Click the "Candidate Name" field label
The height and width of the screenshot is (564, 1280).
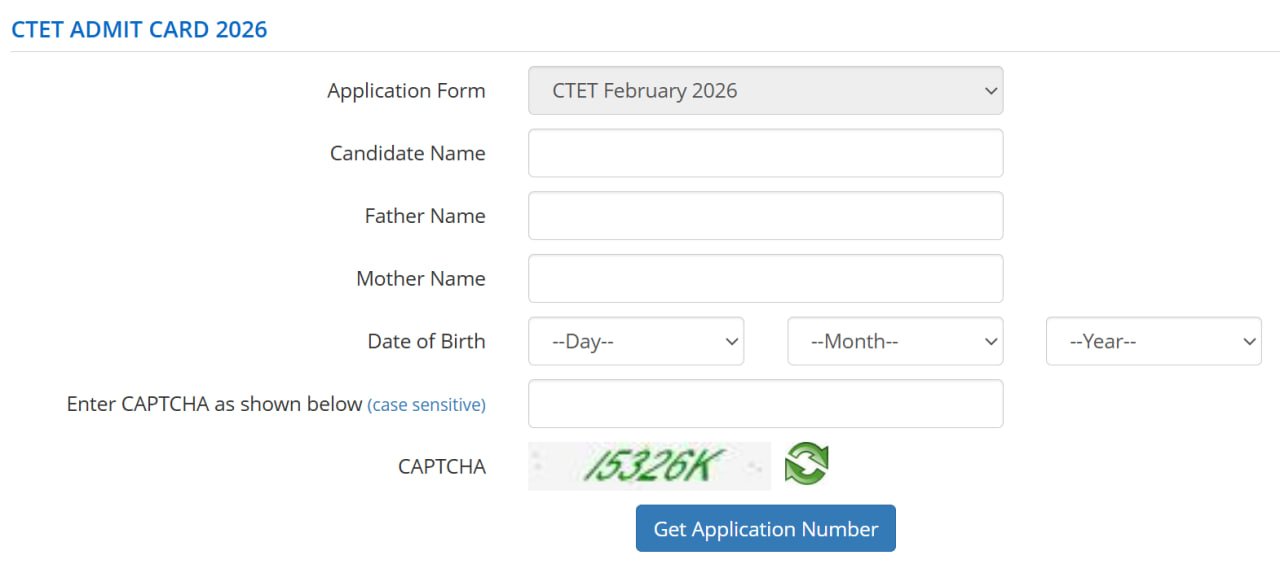click(408, 153)
